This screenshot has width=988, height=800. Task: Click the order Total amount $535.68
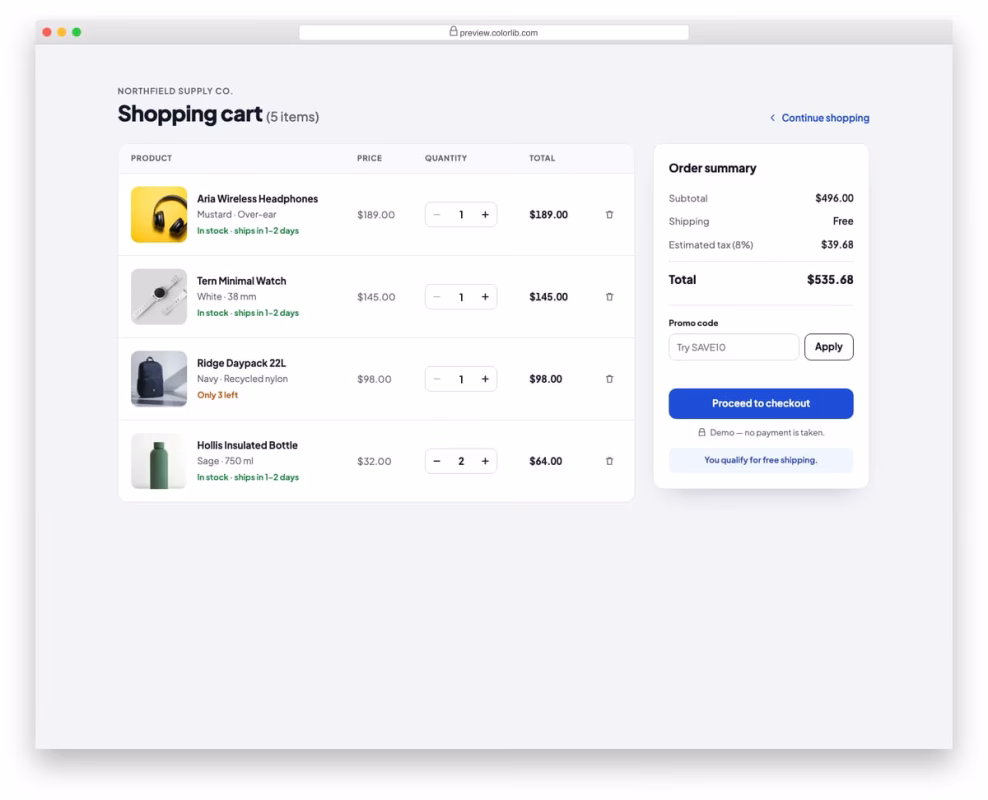coord(830,280)
